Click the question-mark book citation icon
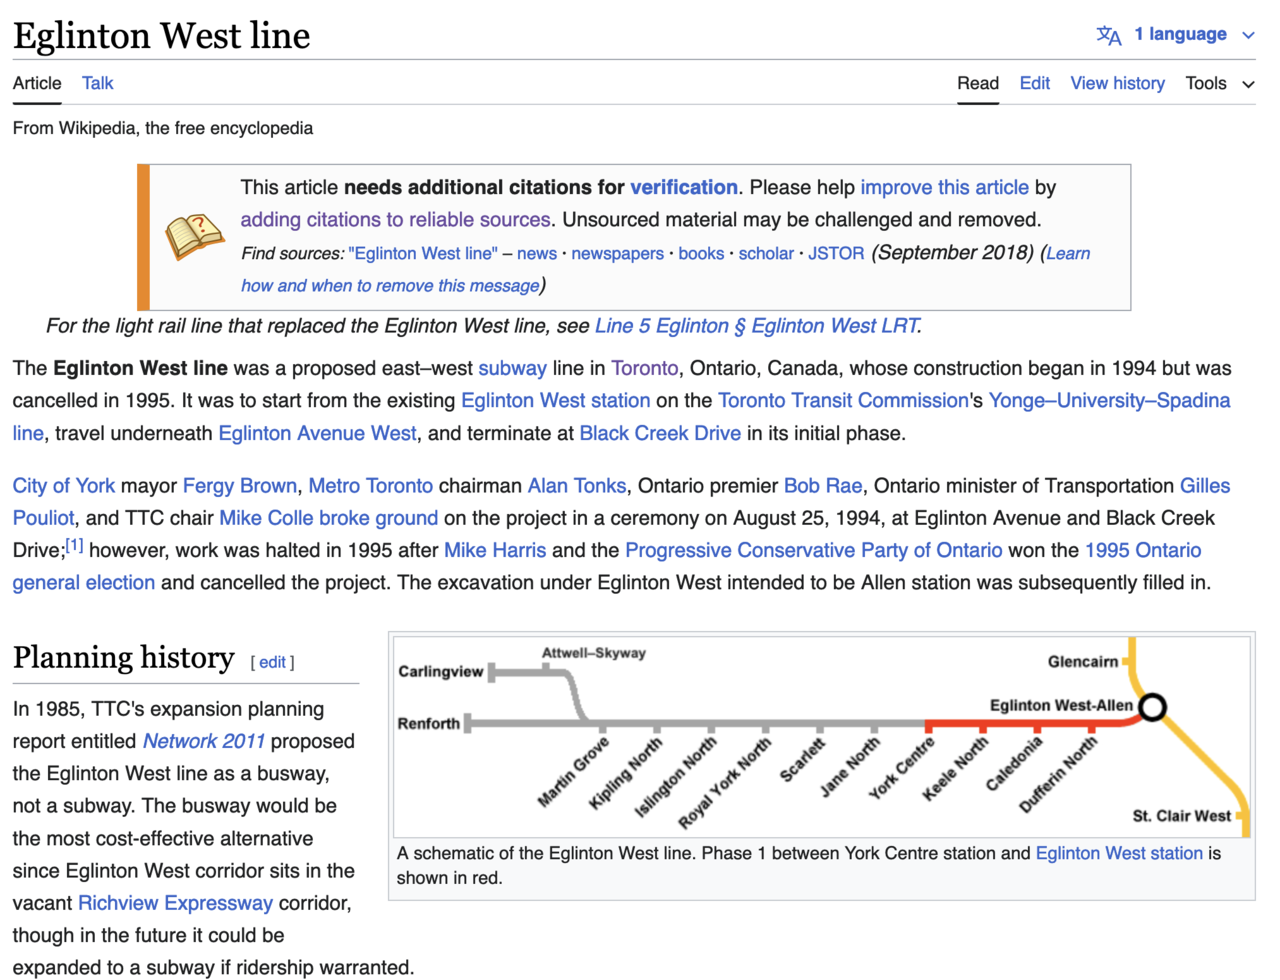This screenshot has width=1280, height=980. [x=194, y=237]
